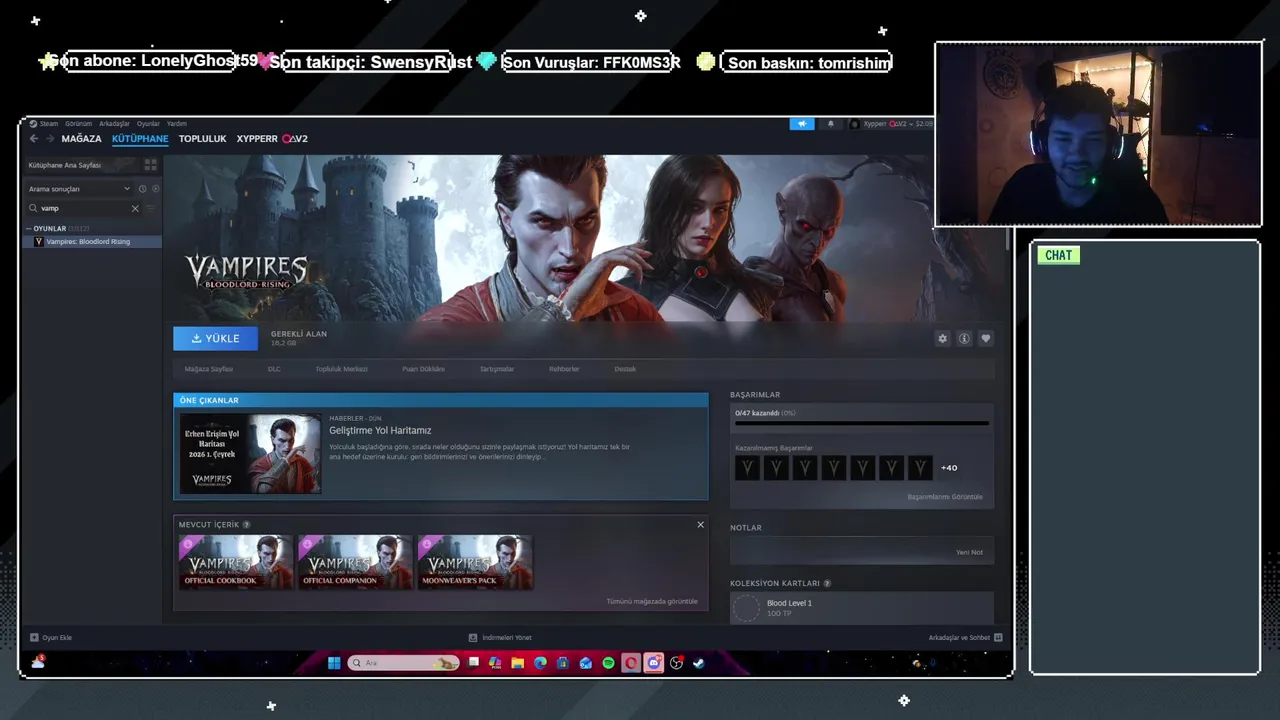This screenshot has height=720, width=1280.
Task: Open the XYPPERR profile tab
Action: (272, 139)
